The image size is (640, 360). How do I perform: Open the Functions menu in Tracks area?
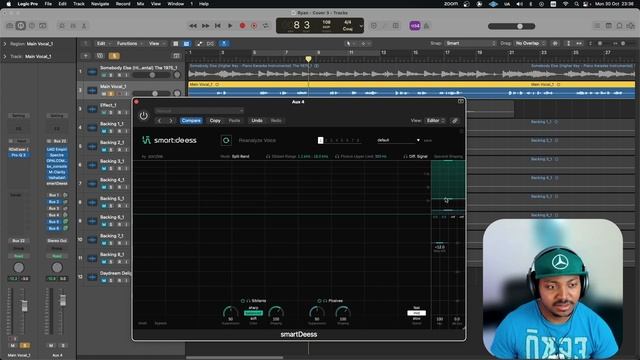click(129, 44)
